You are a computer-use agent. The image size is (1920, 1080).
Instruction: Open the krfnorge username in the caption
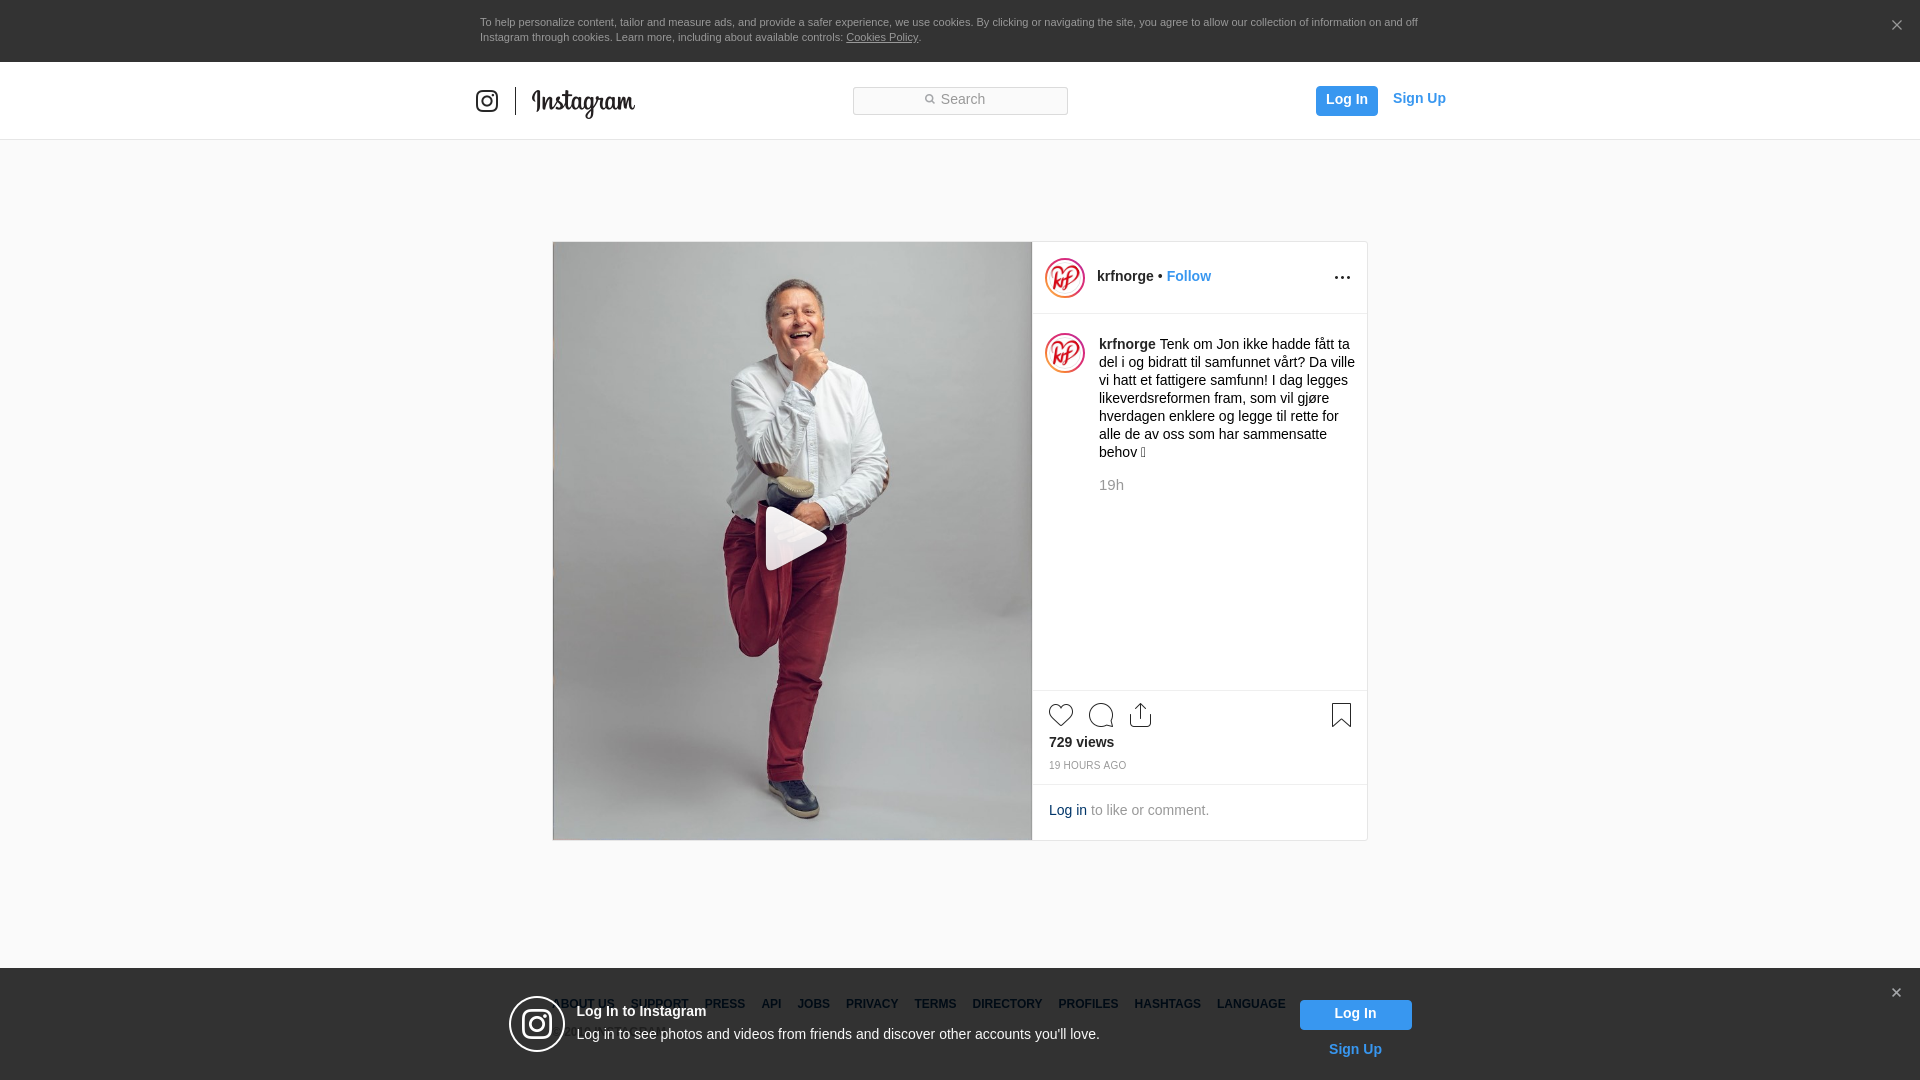[x=1127, y=344]
